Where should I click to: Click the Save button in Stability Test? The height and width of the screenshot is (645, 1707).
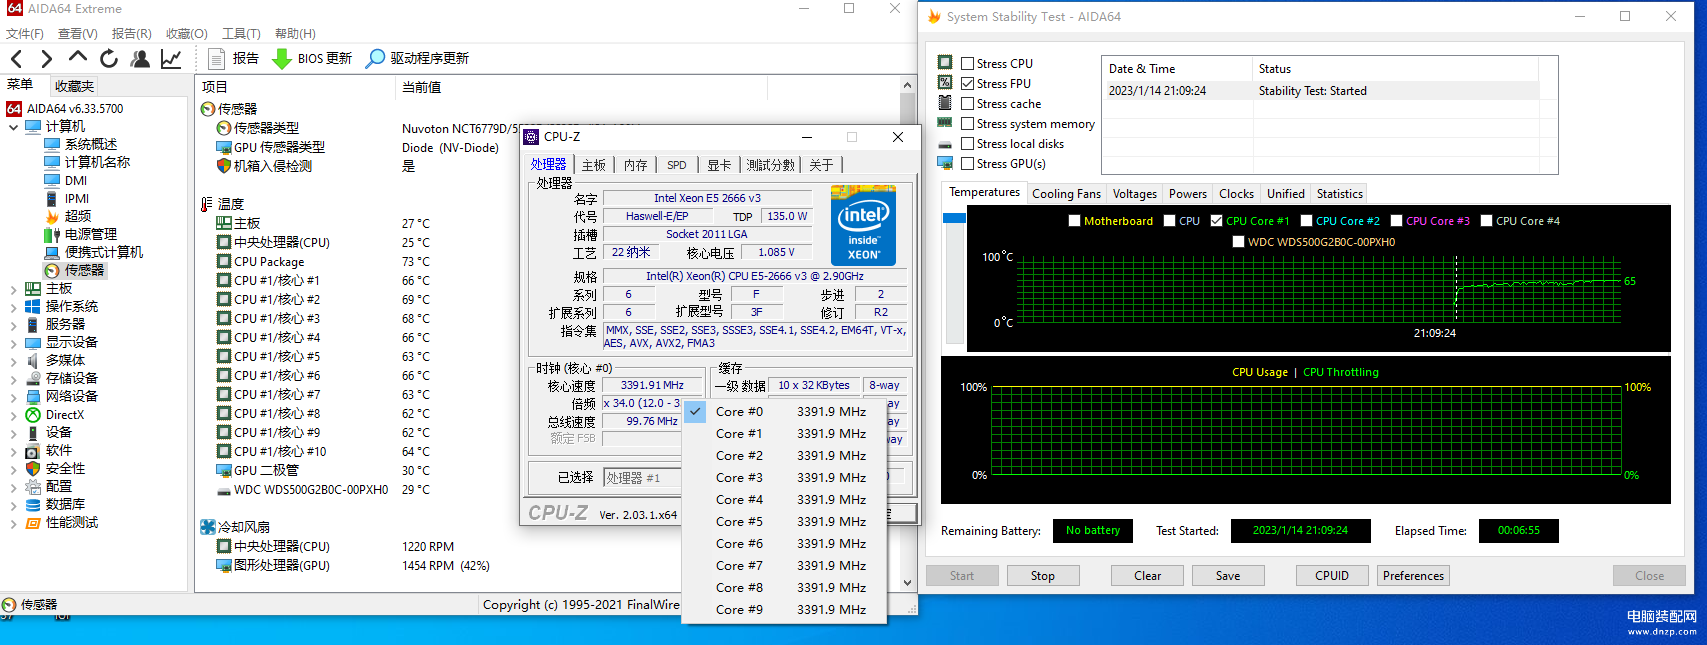1228,576
